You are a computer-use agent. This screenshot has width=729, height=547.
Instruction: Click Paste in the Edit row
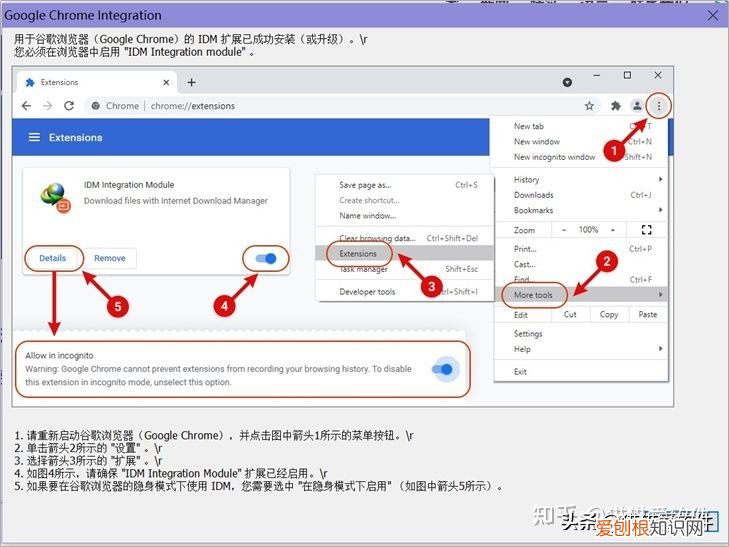pyautogui.click(x=648, y=315)
